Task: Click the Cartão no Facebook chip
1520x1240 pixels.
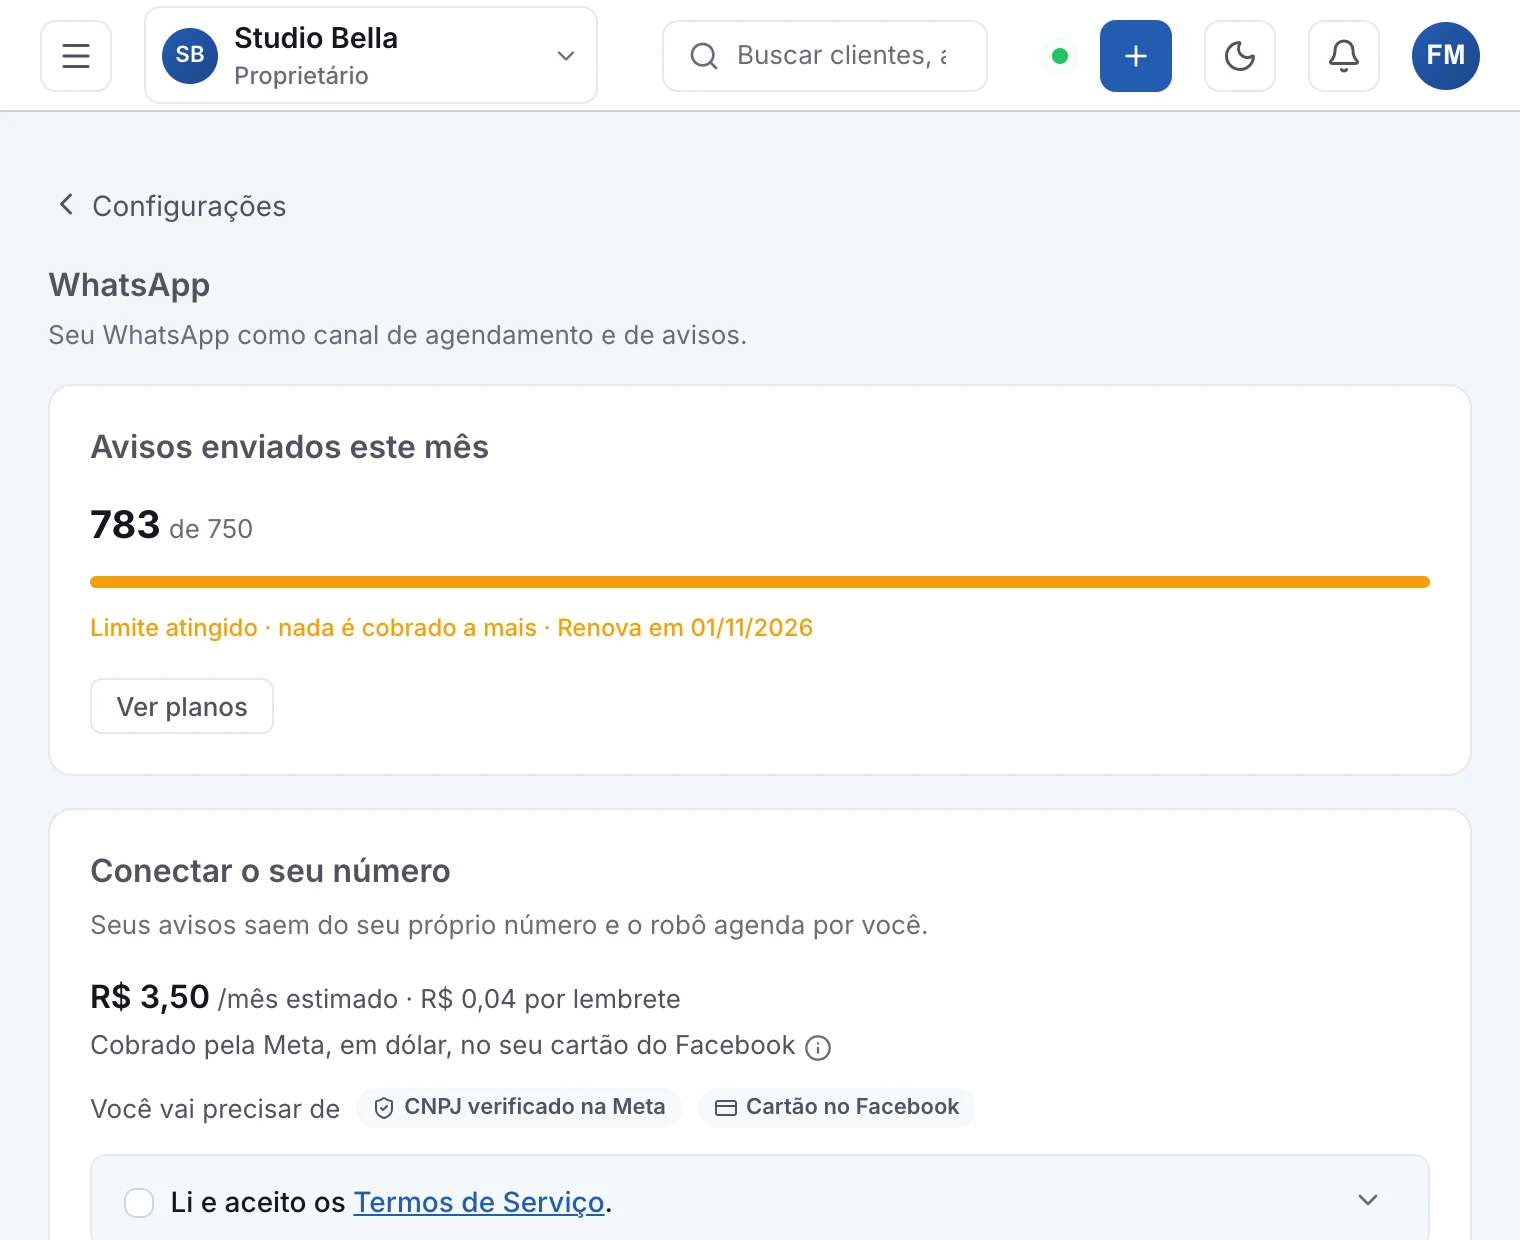Action: 837,1107
